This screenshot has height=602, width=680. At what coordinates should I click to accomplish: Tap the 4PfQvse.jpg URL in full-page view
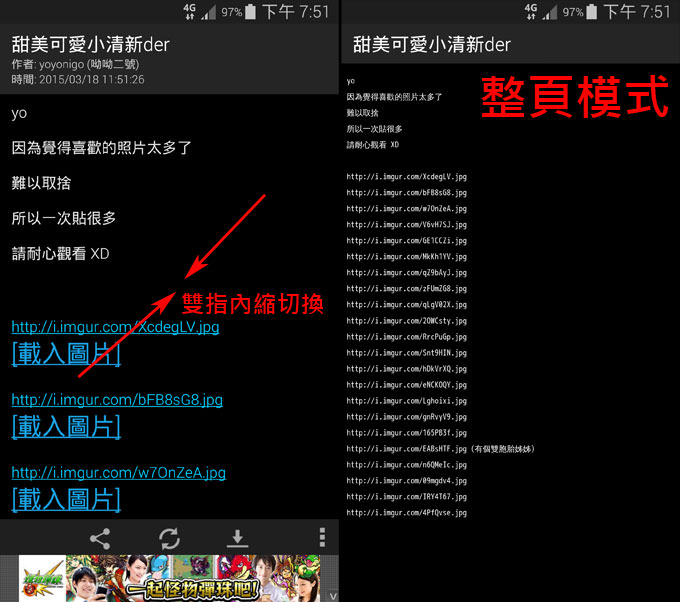pyautogui.click(x=407, y=513)
